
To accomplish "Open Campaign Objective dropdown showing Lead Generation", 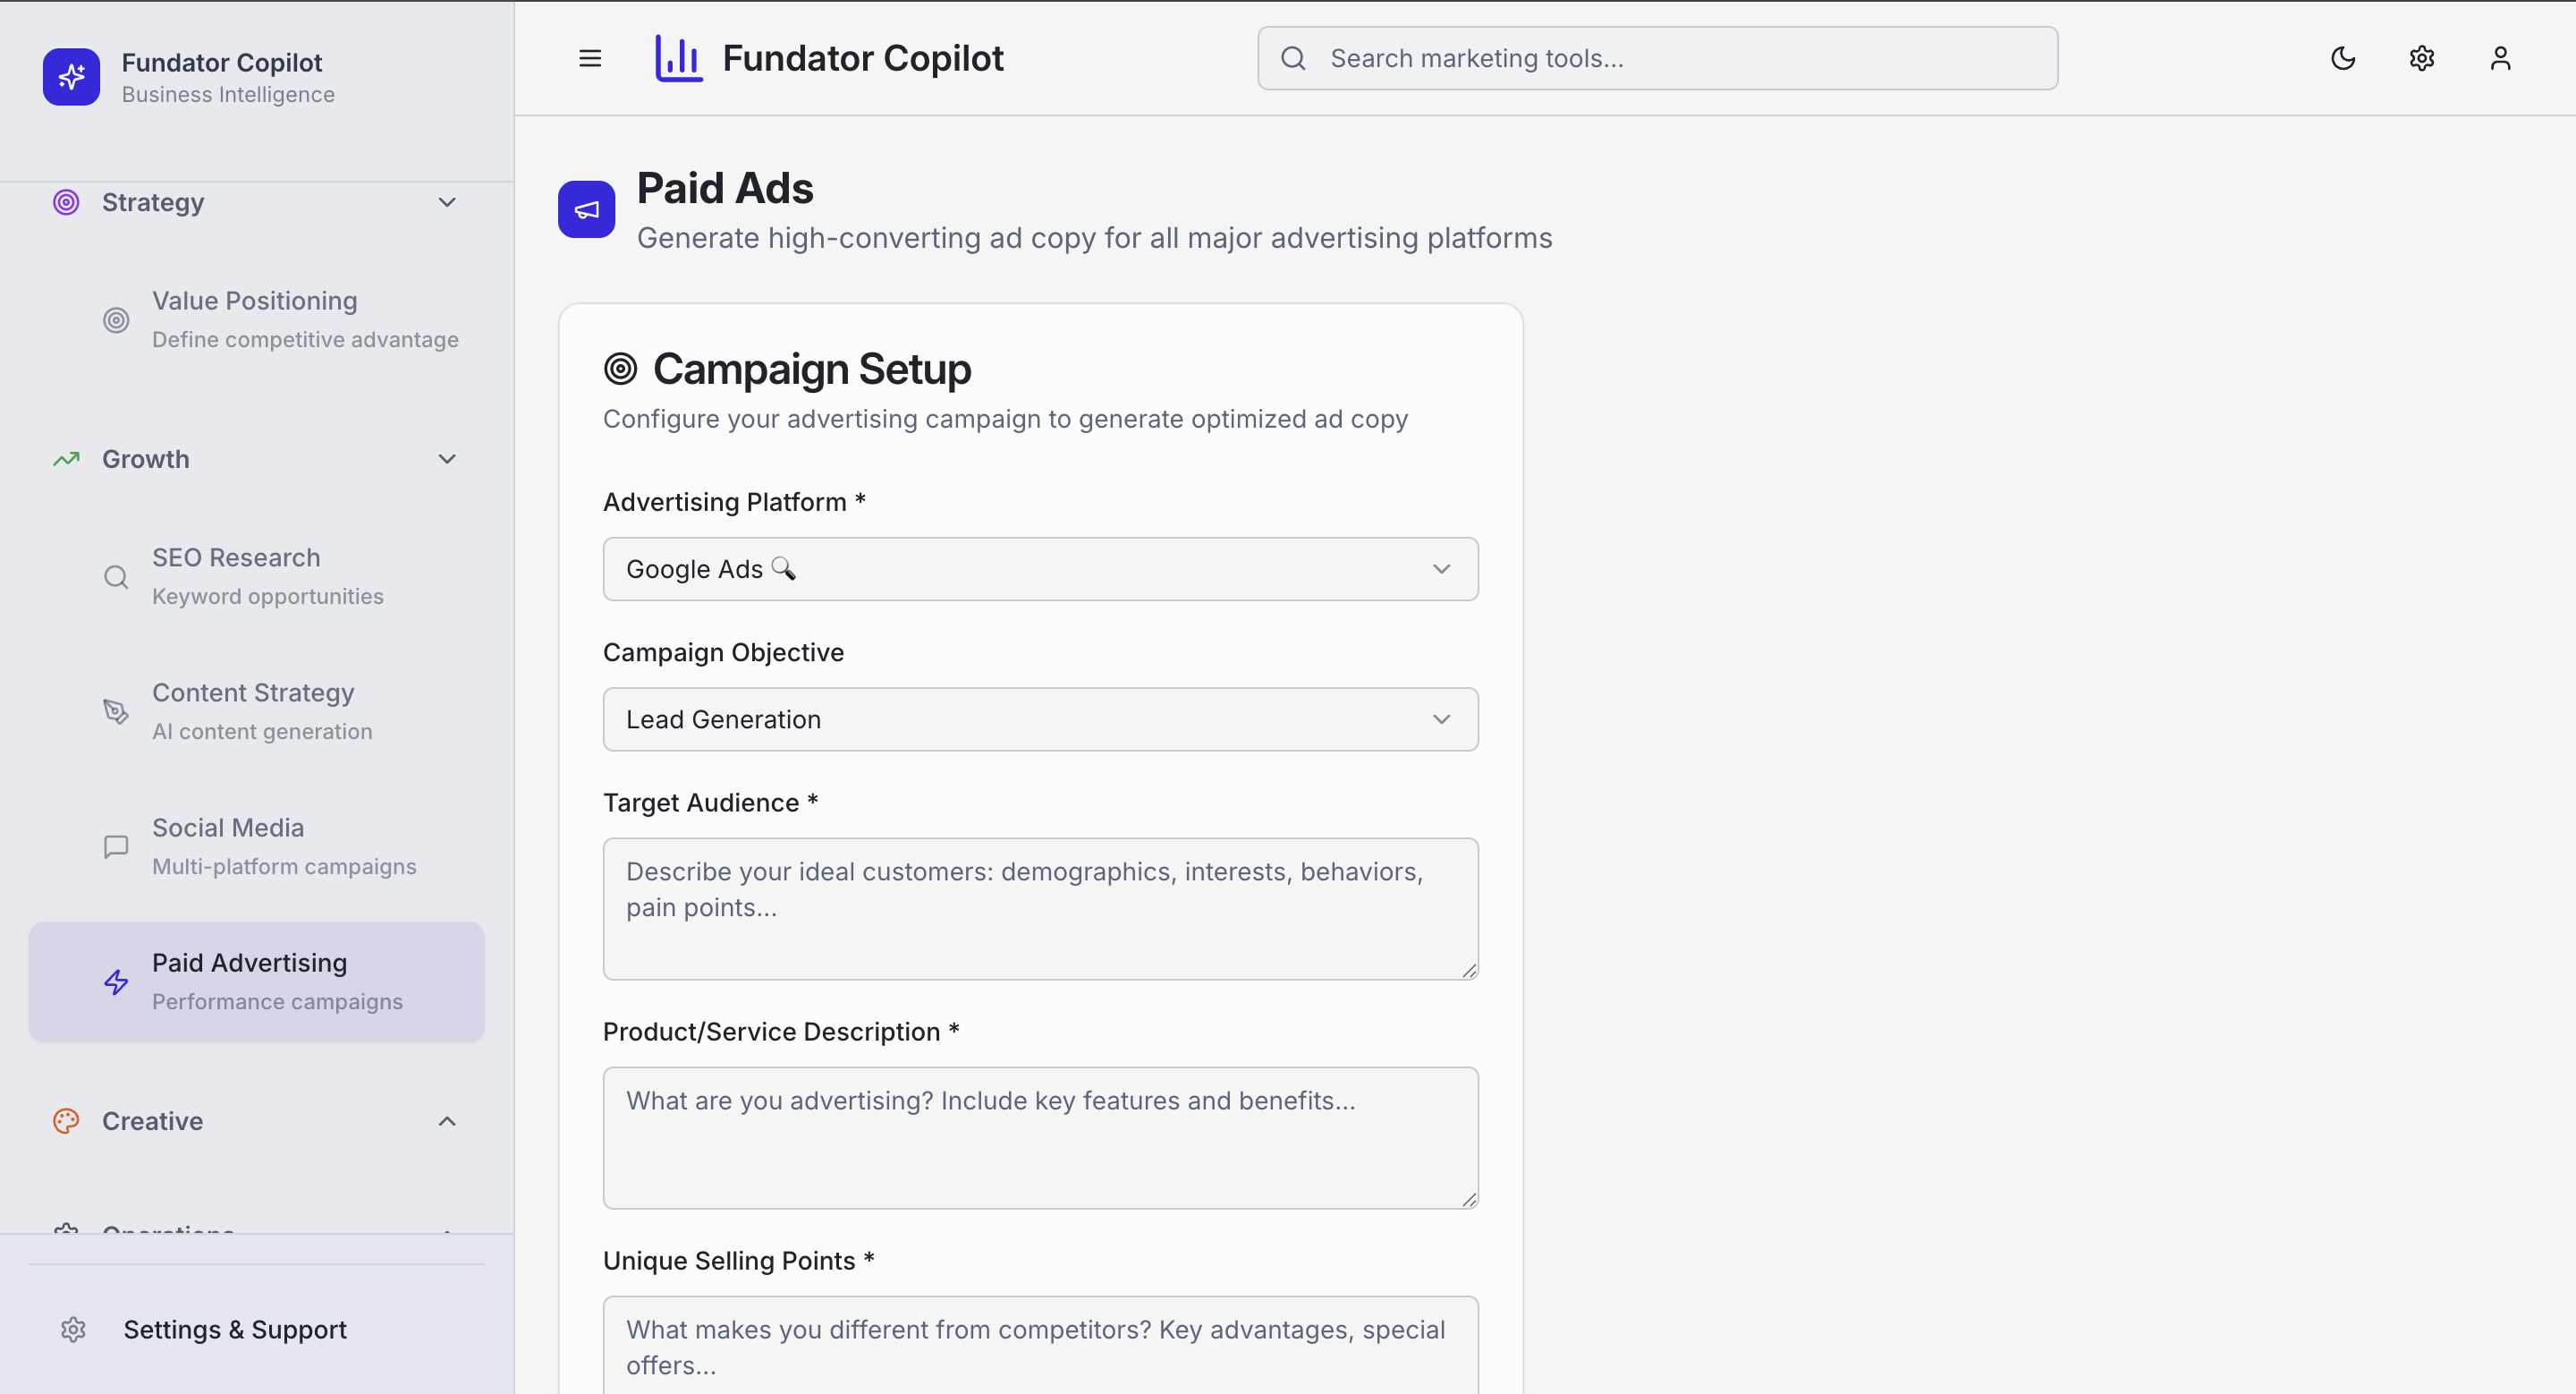I will tap(1040, 719).
